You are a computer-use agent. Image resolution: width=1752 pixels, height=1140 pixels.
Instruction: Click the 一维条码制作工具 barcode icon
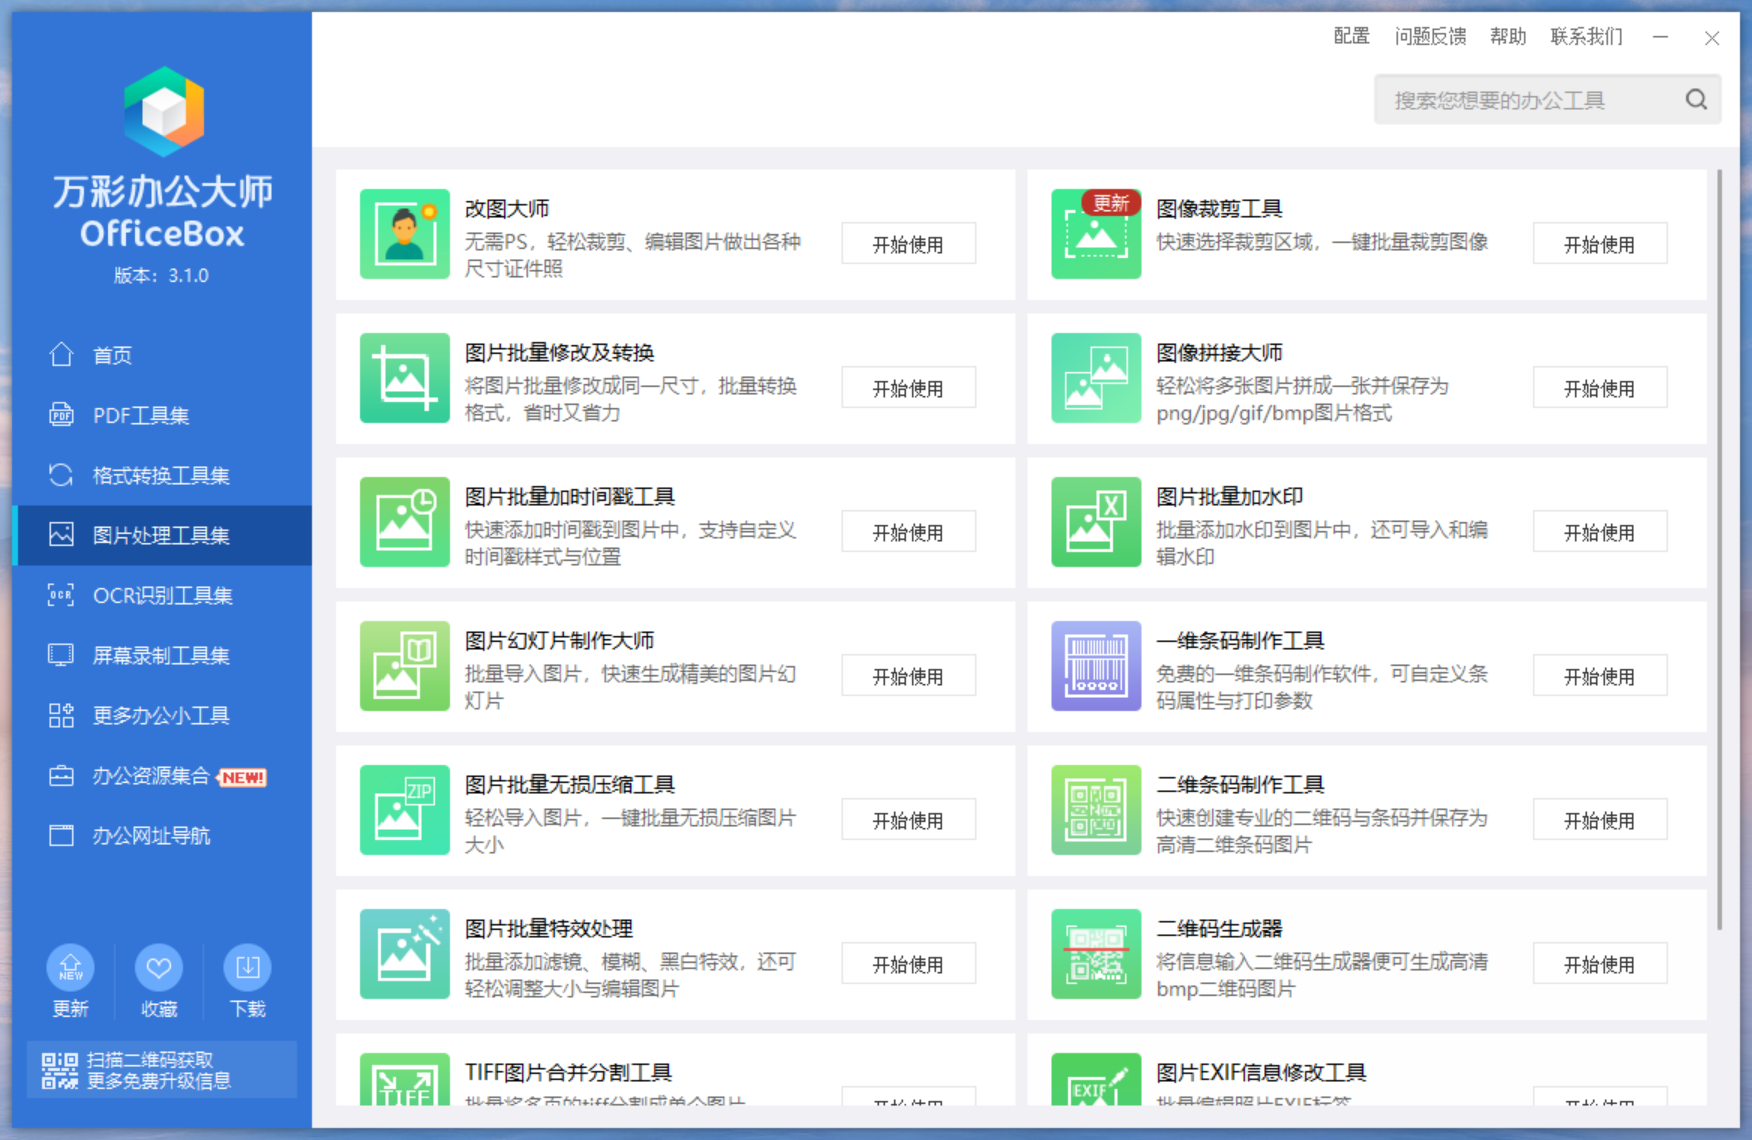[x=1096, y=666]
